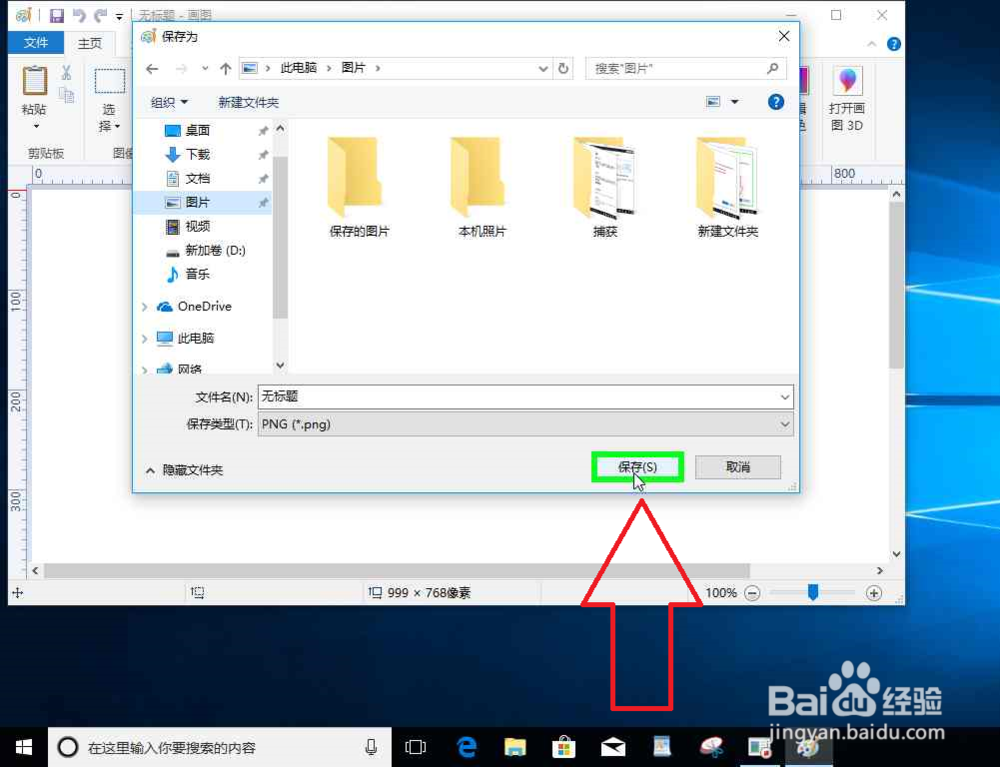The width and height of the screenshot is (1000, 767).
Task: Select the Refresh icon beside the address bar
Action: [x=561, y=68]
